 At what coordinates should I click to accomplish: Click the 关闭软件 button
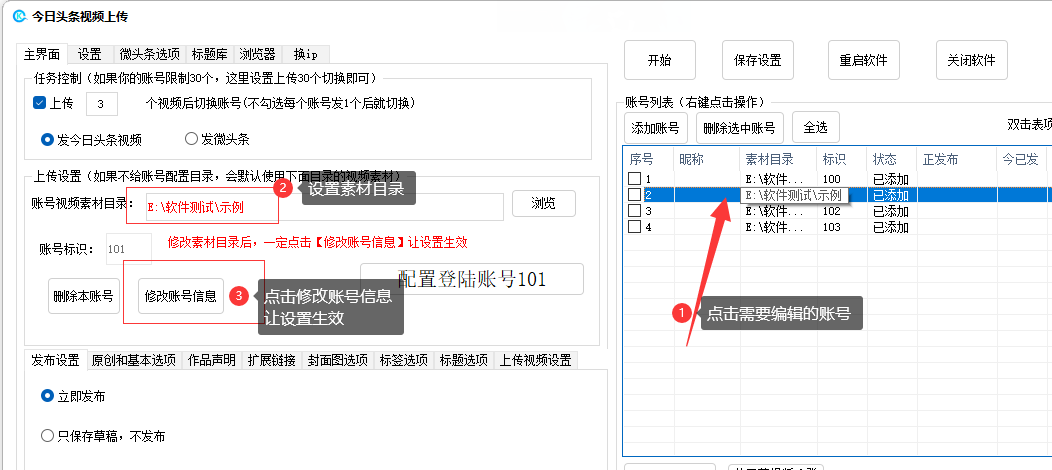pyautogui.click(x=971, y=60)
